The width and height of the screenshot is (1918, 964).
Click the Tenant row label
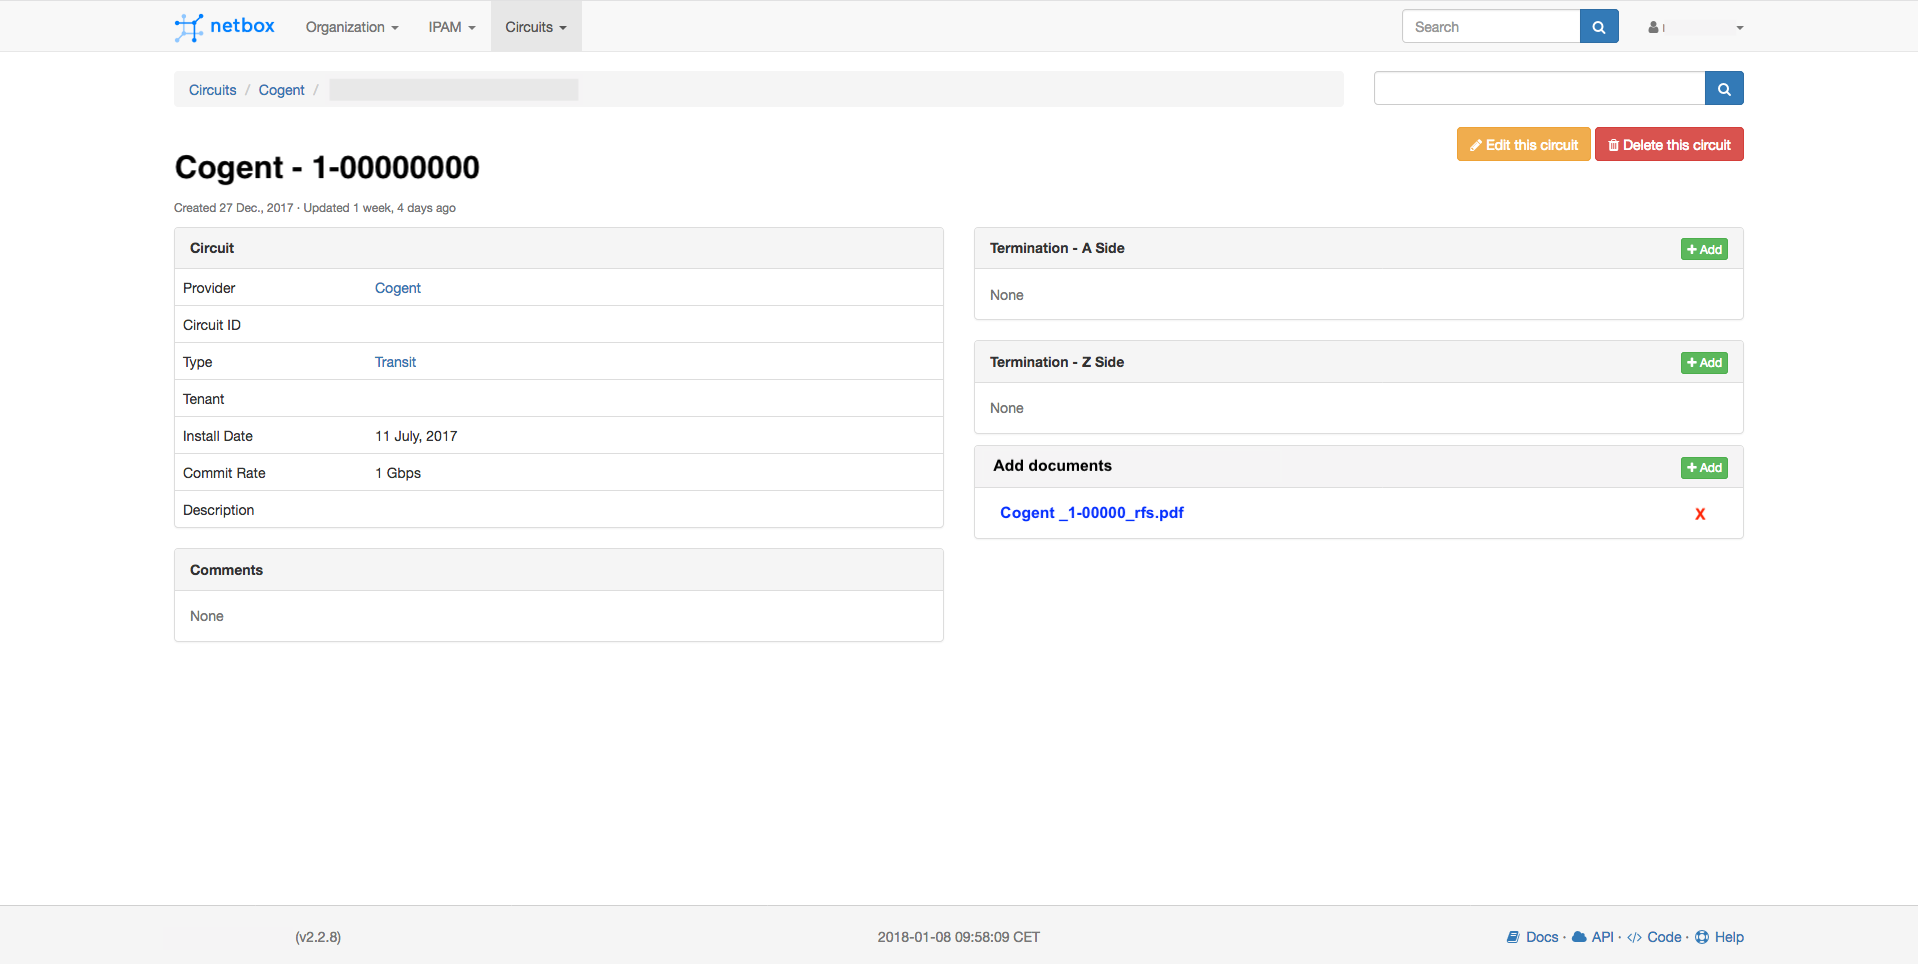point(203,399)
